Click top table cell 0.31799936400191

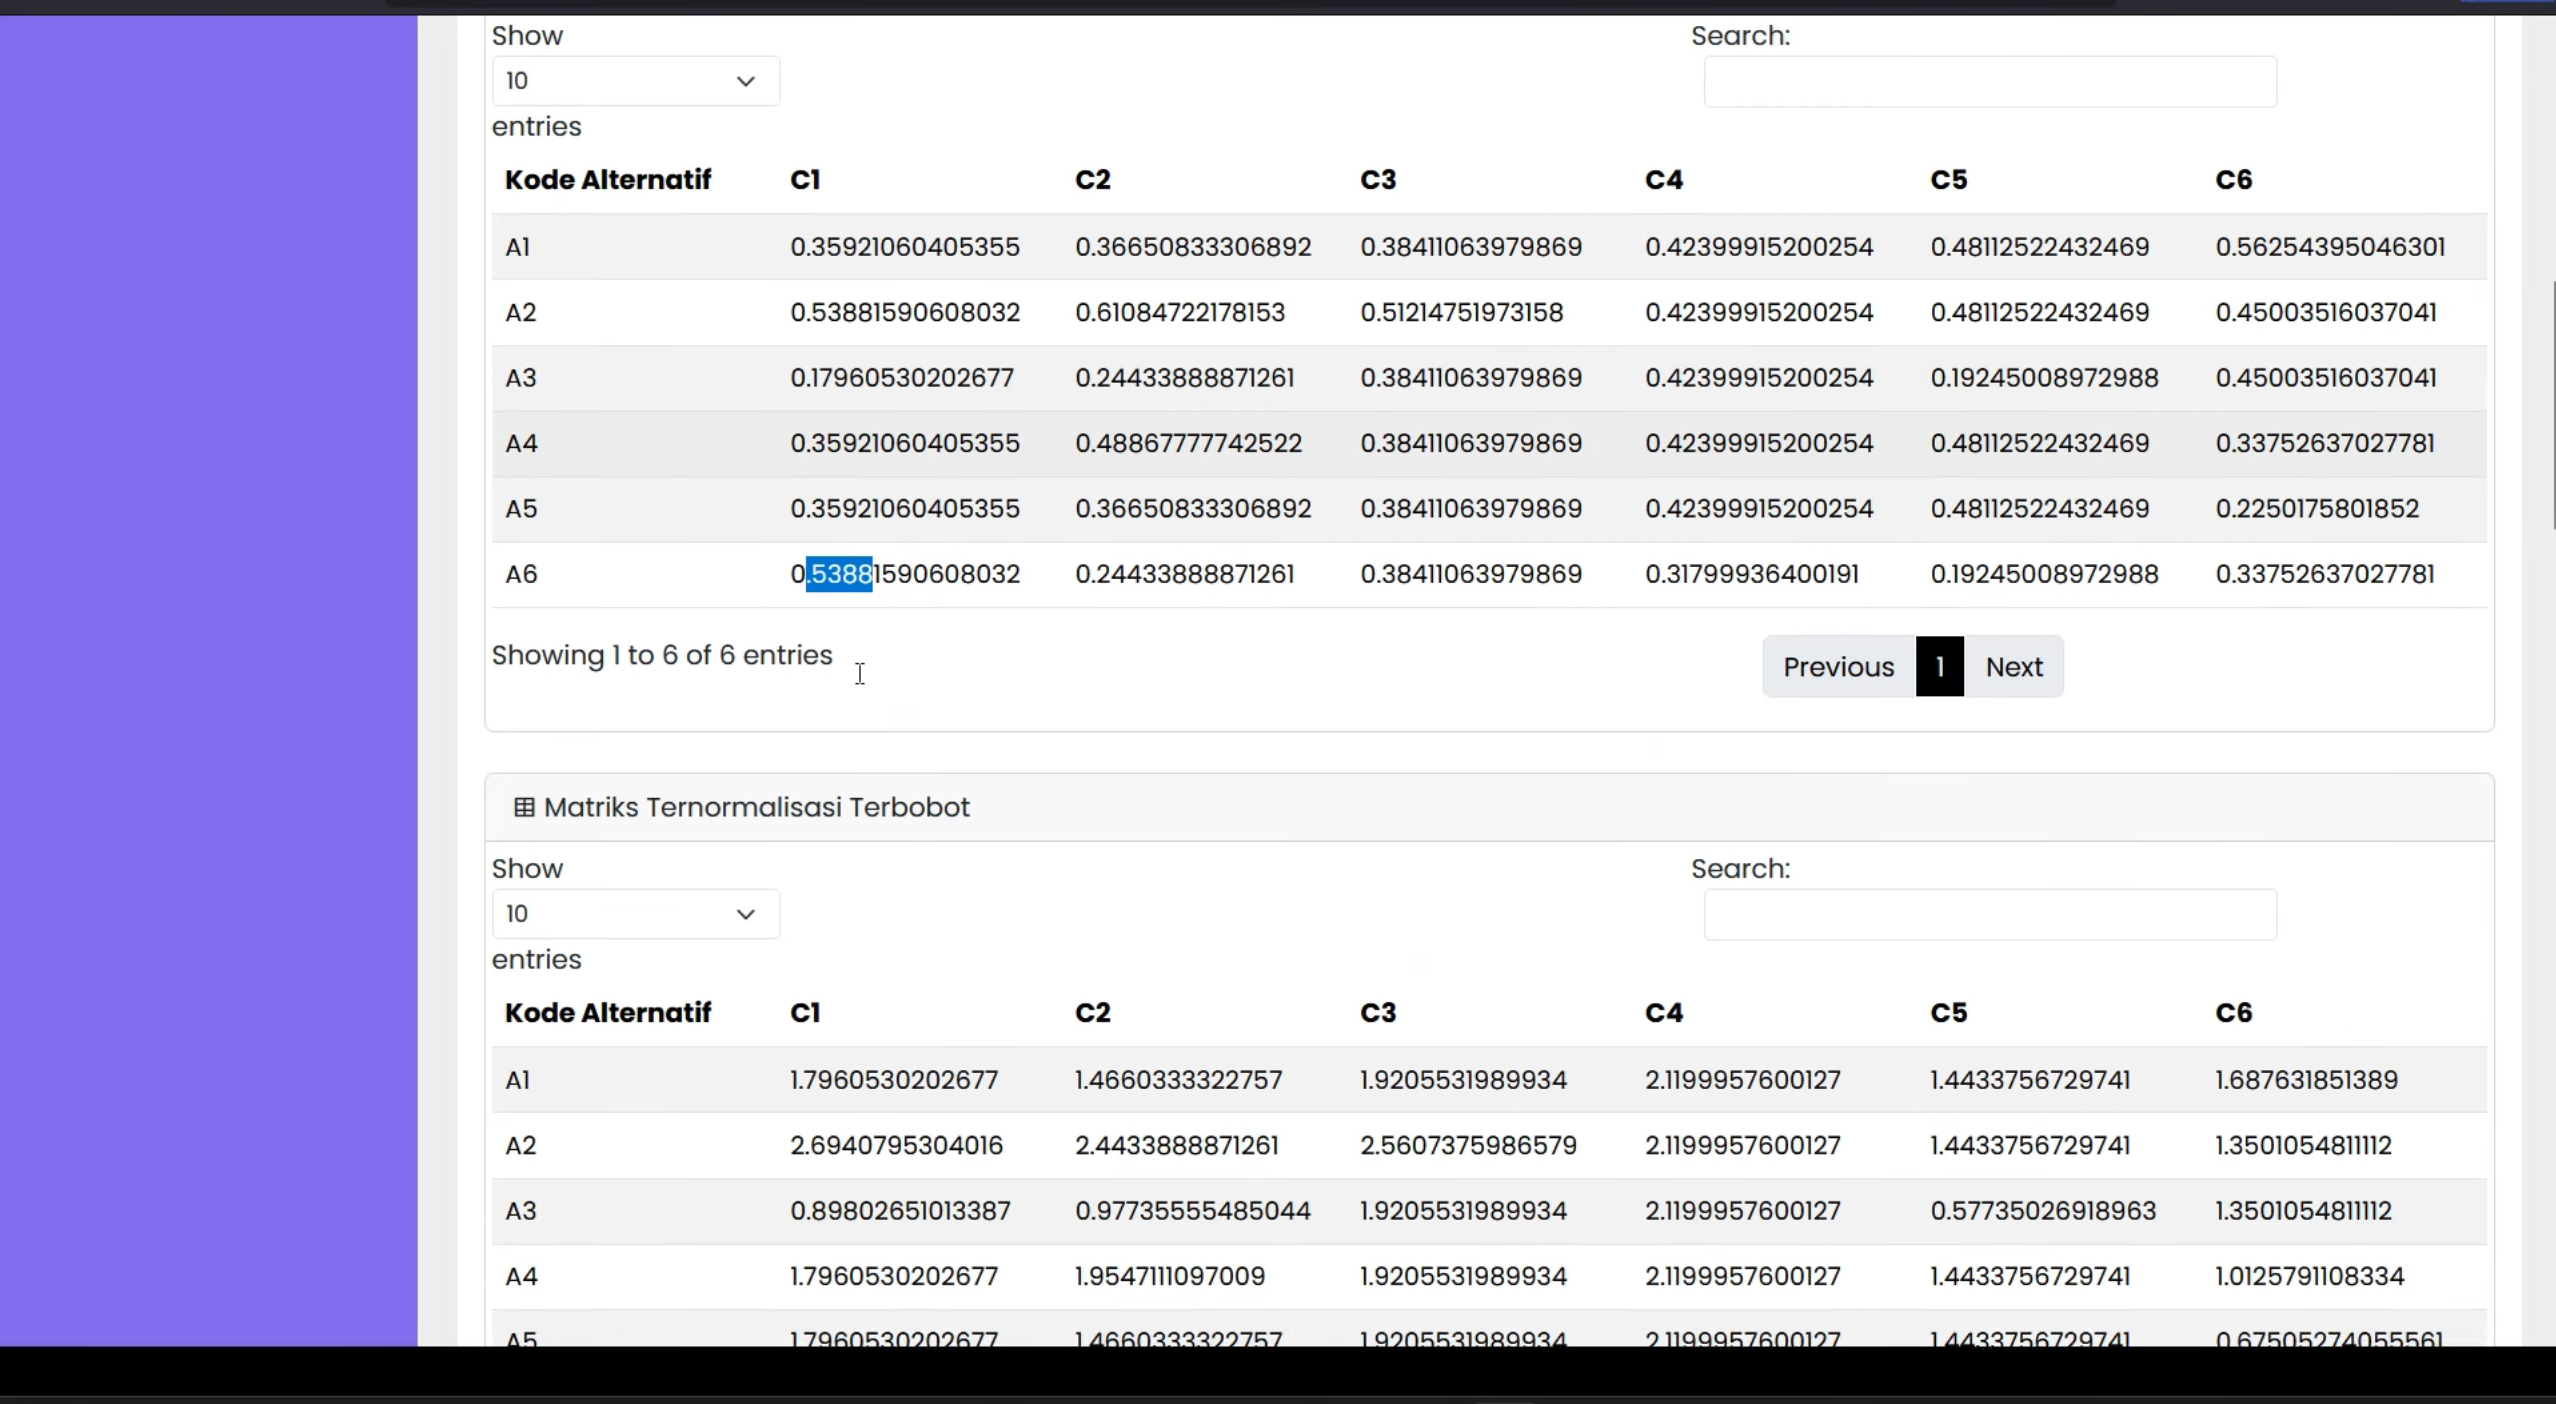pos(1752,574)
